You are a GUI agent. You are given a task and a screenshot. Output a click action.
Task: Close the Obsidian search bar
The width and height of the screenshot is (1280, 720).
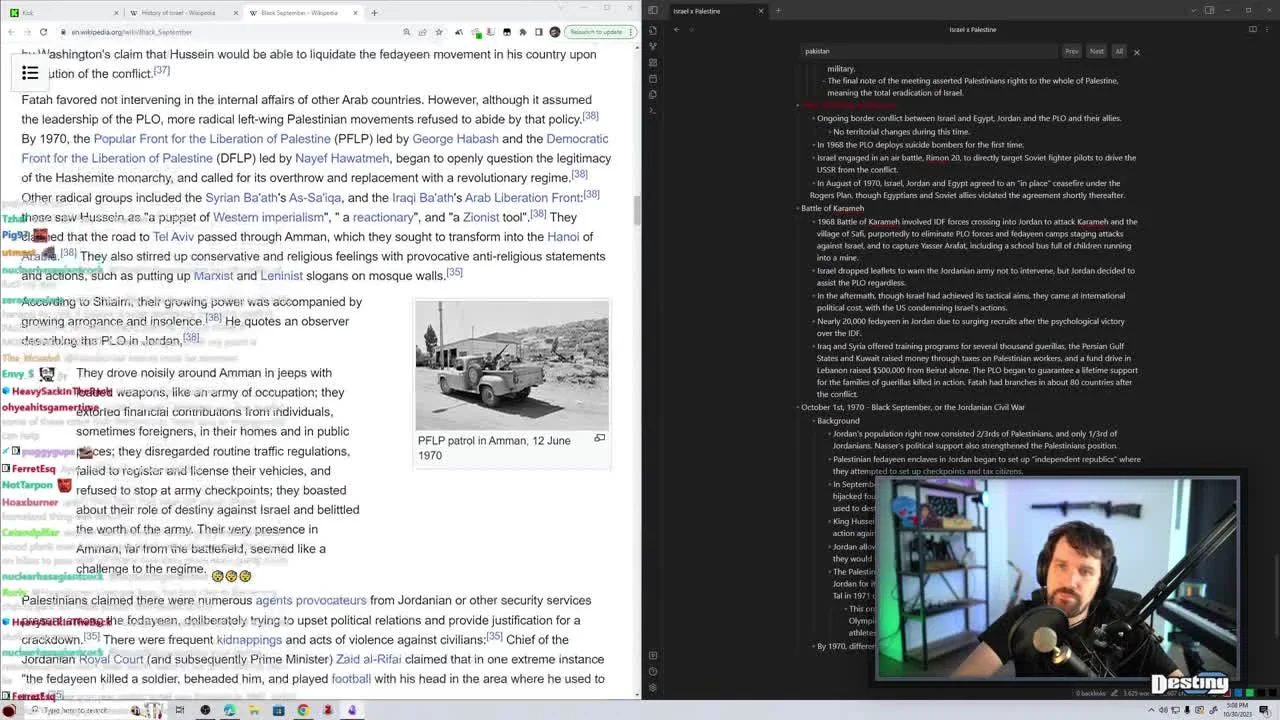(1136, 52)
